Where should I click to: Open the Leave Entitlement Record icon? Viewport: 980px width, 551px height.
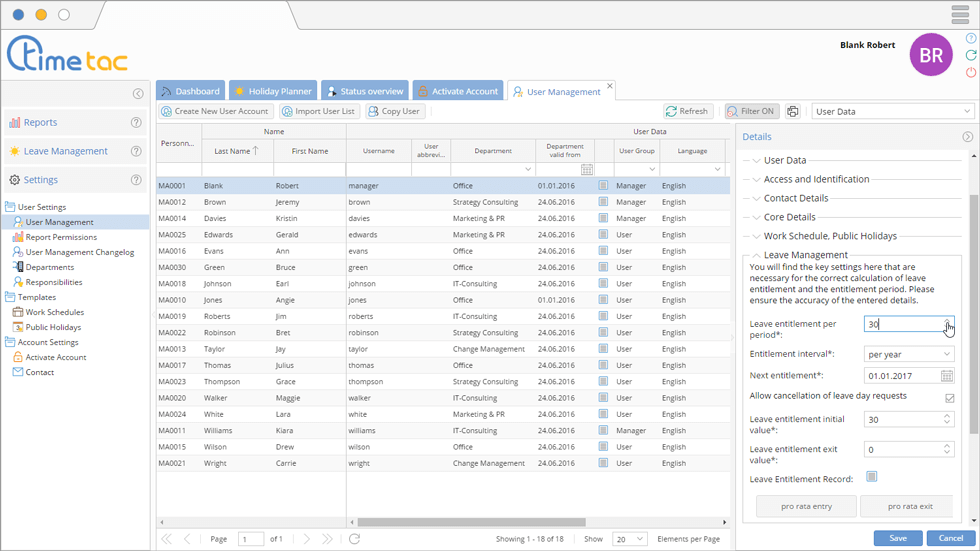[872, 477]
